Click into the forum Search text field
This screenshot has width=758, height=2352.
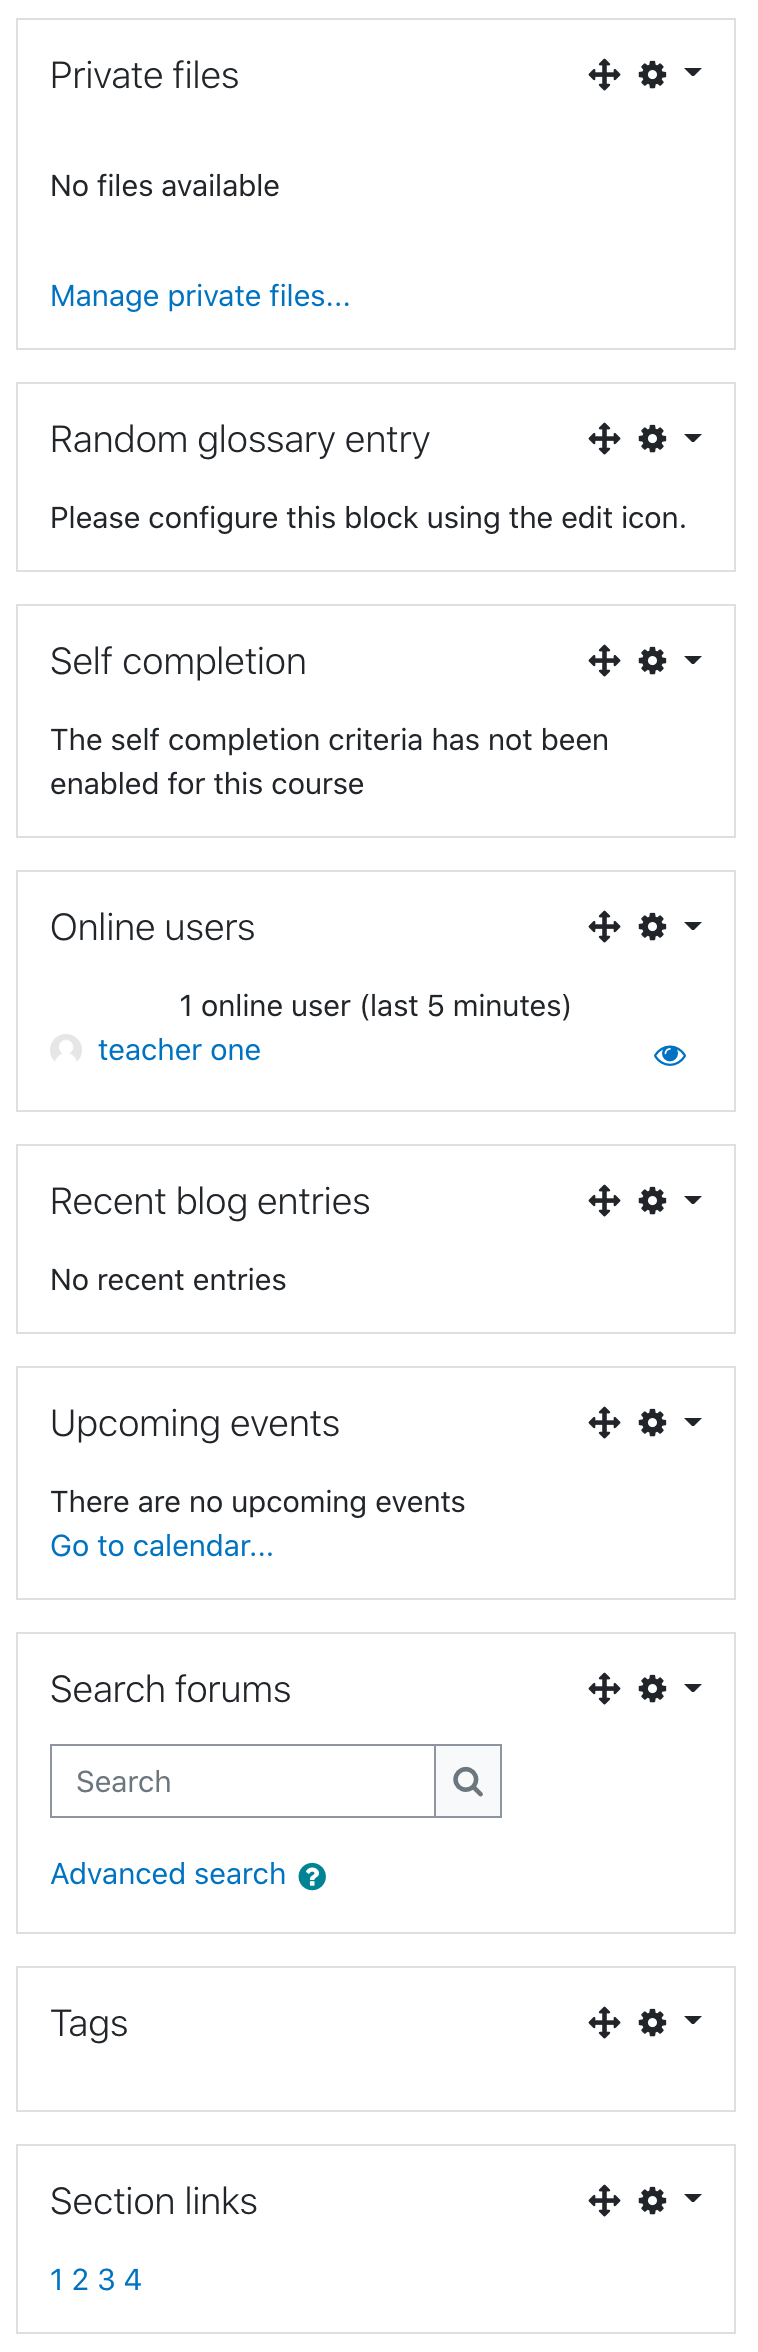pyautogui.click(x=243, y=1781)
